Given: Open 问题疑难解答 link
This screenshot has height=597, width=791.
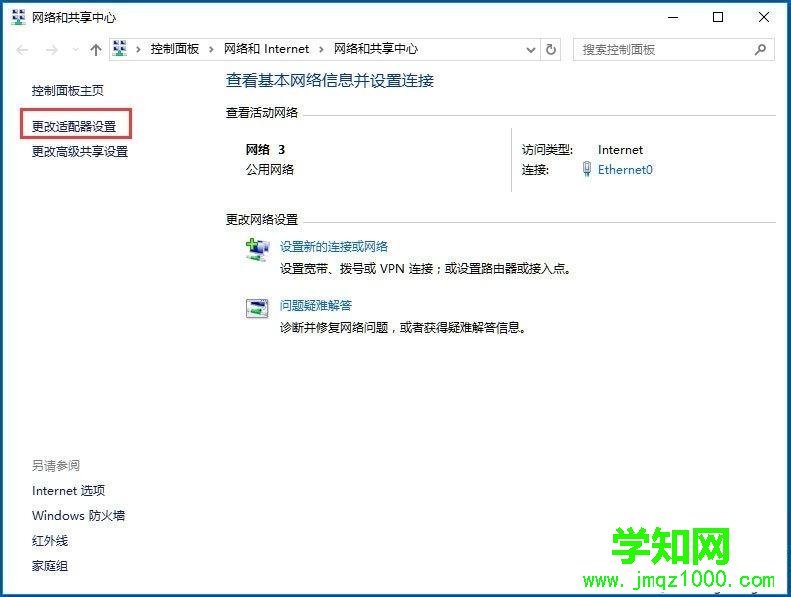Looking at the screenshot, I should click(x=316, y=305).
